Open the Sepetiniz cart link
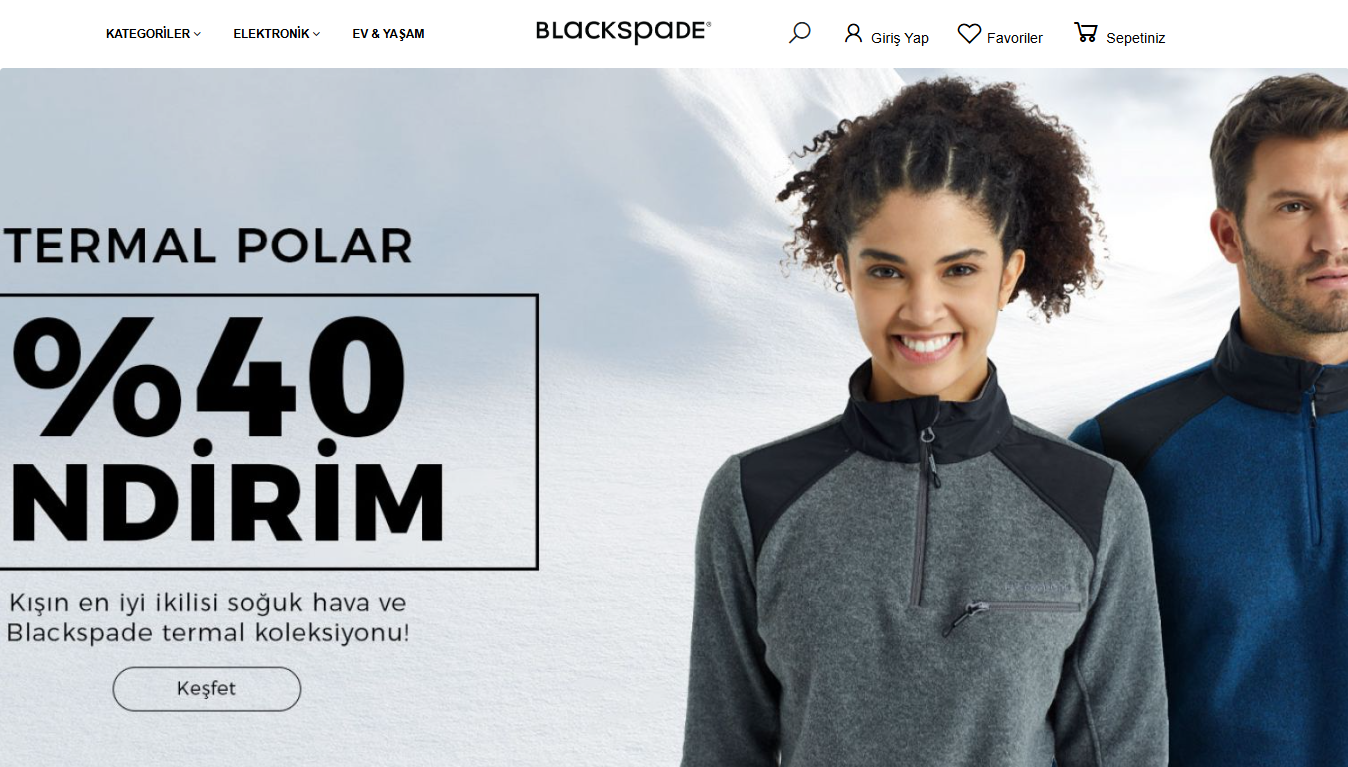The image size is (1348, 767). point(1136,38)
